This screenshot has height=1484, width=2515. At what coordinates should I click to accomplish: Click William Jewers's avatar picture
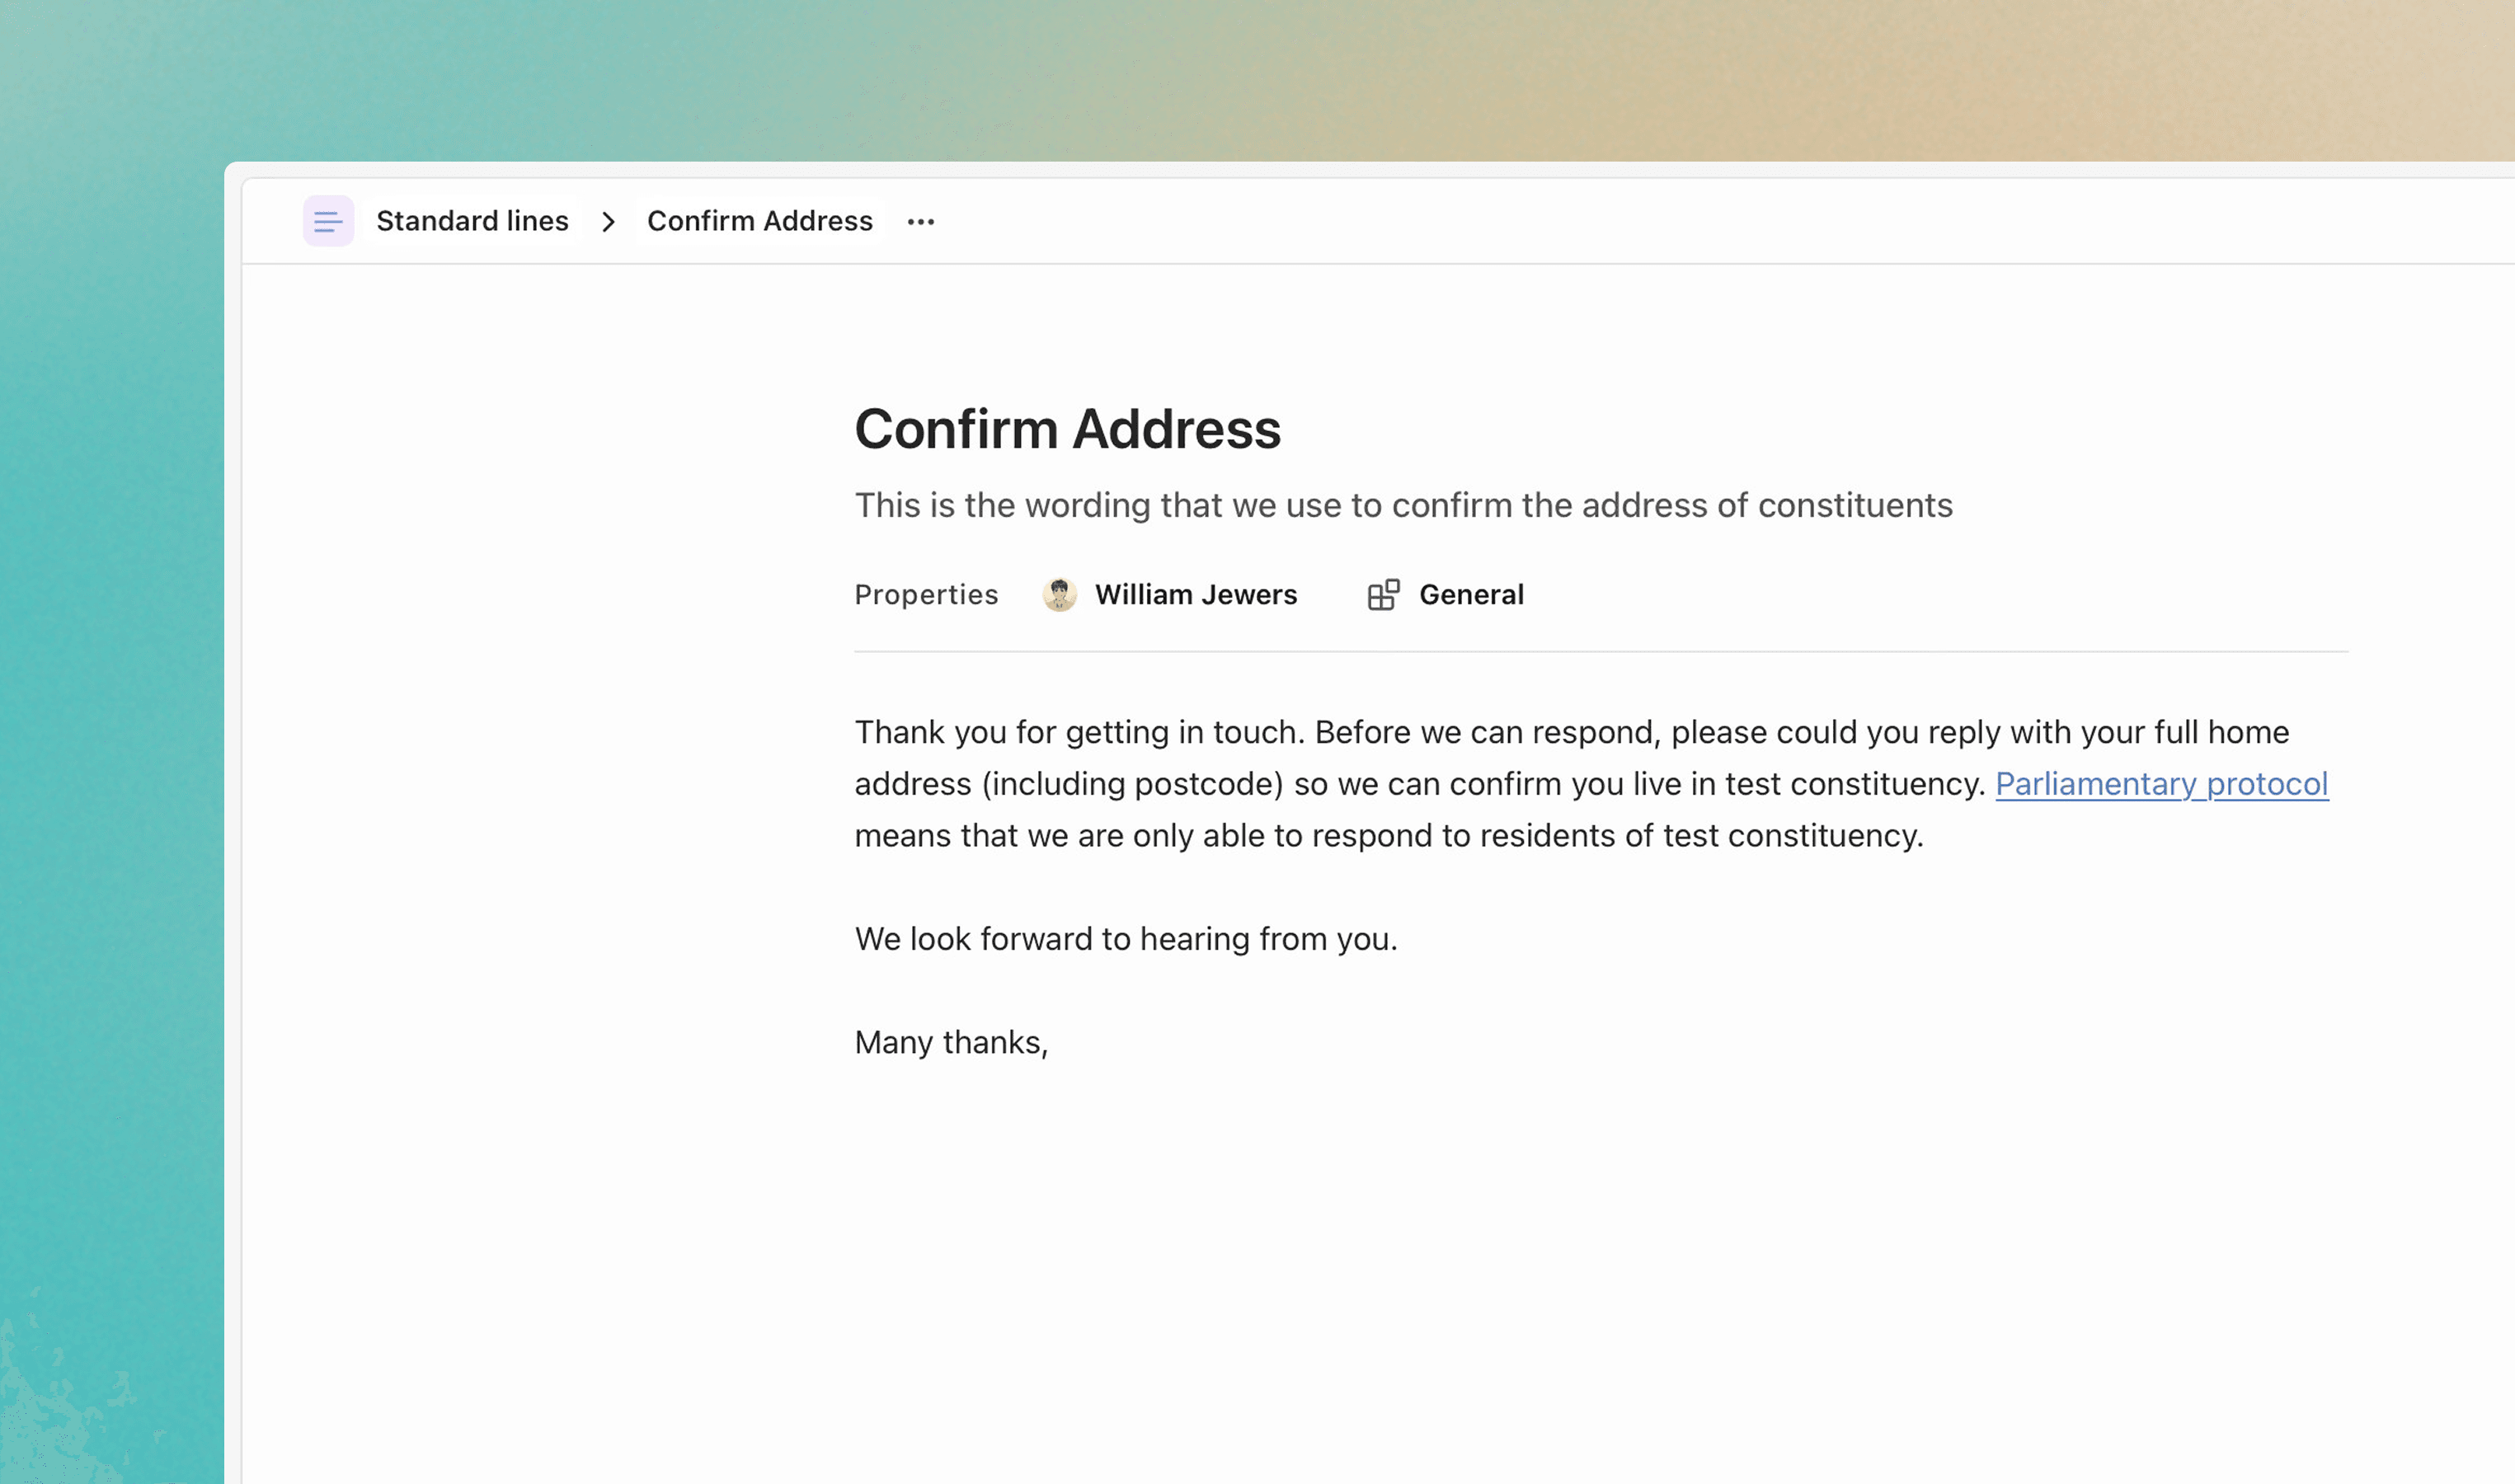tap(1060, 594)
